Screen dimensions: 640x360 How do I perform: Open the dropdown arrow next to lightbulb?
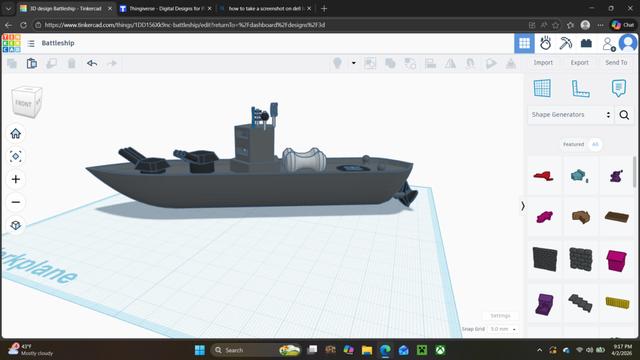353,63
